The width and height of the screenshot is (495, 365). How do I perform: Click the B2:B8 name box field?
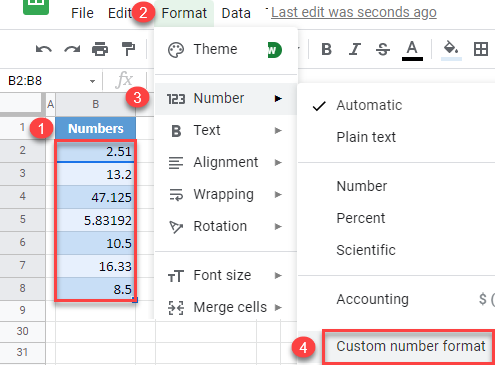coord(50,81)
